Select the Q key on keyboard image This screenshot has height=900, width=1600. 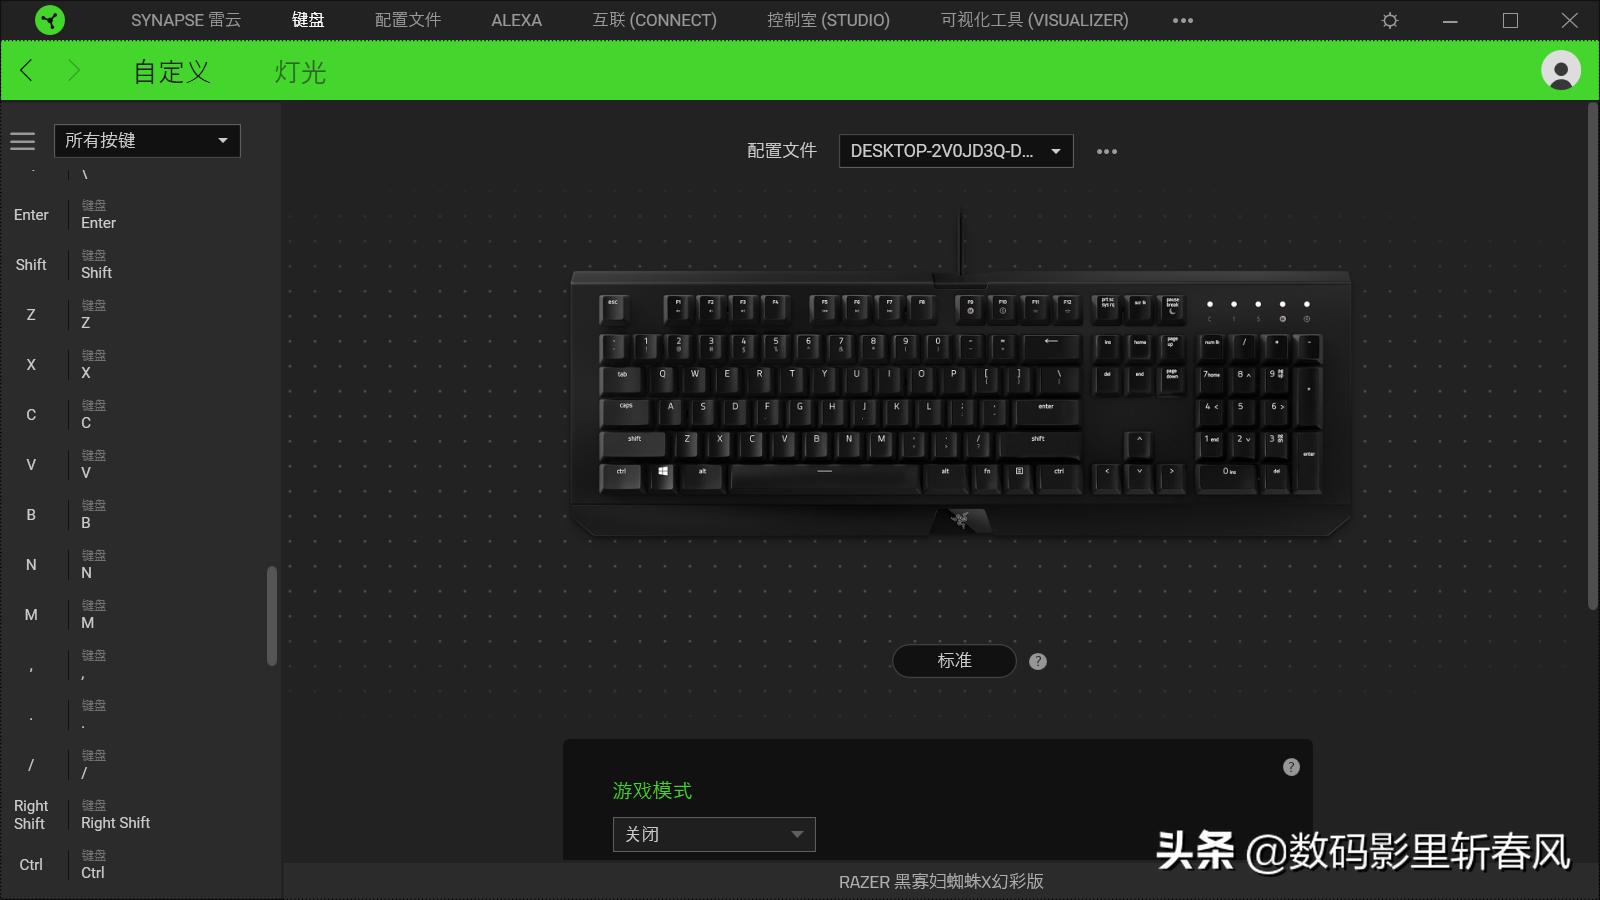(663, 380)
